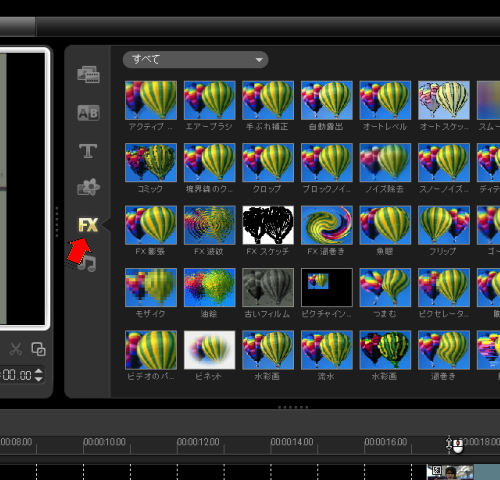Pick the フリップ flip filter thumbnail
This screenshot has width=500, height=480.
(444, 225)
